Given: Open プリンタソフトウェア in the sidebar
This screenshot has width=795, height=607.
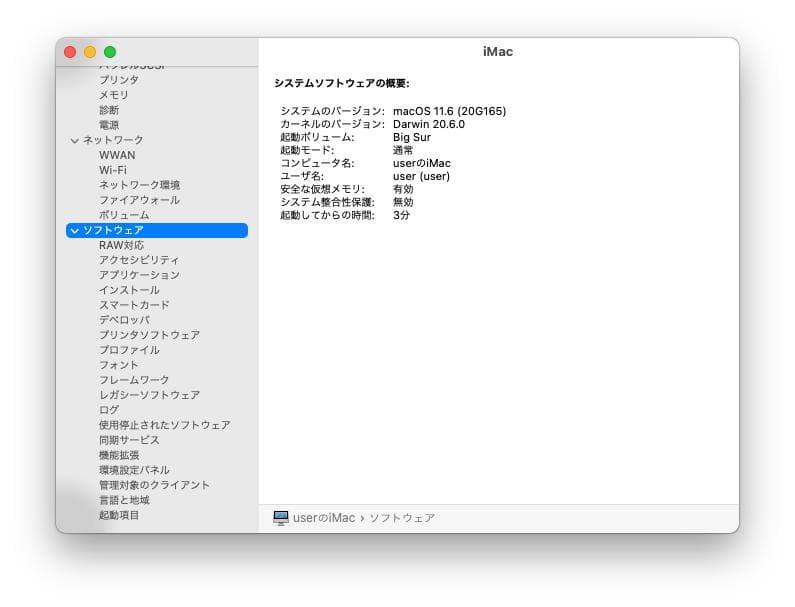Looking at the screenshot, I should 150,335.
